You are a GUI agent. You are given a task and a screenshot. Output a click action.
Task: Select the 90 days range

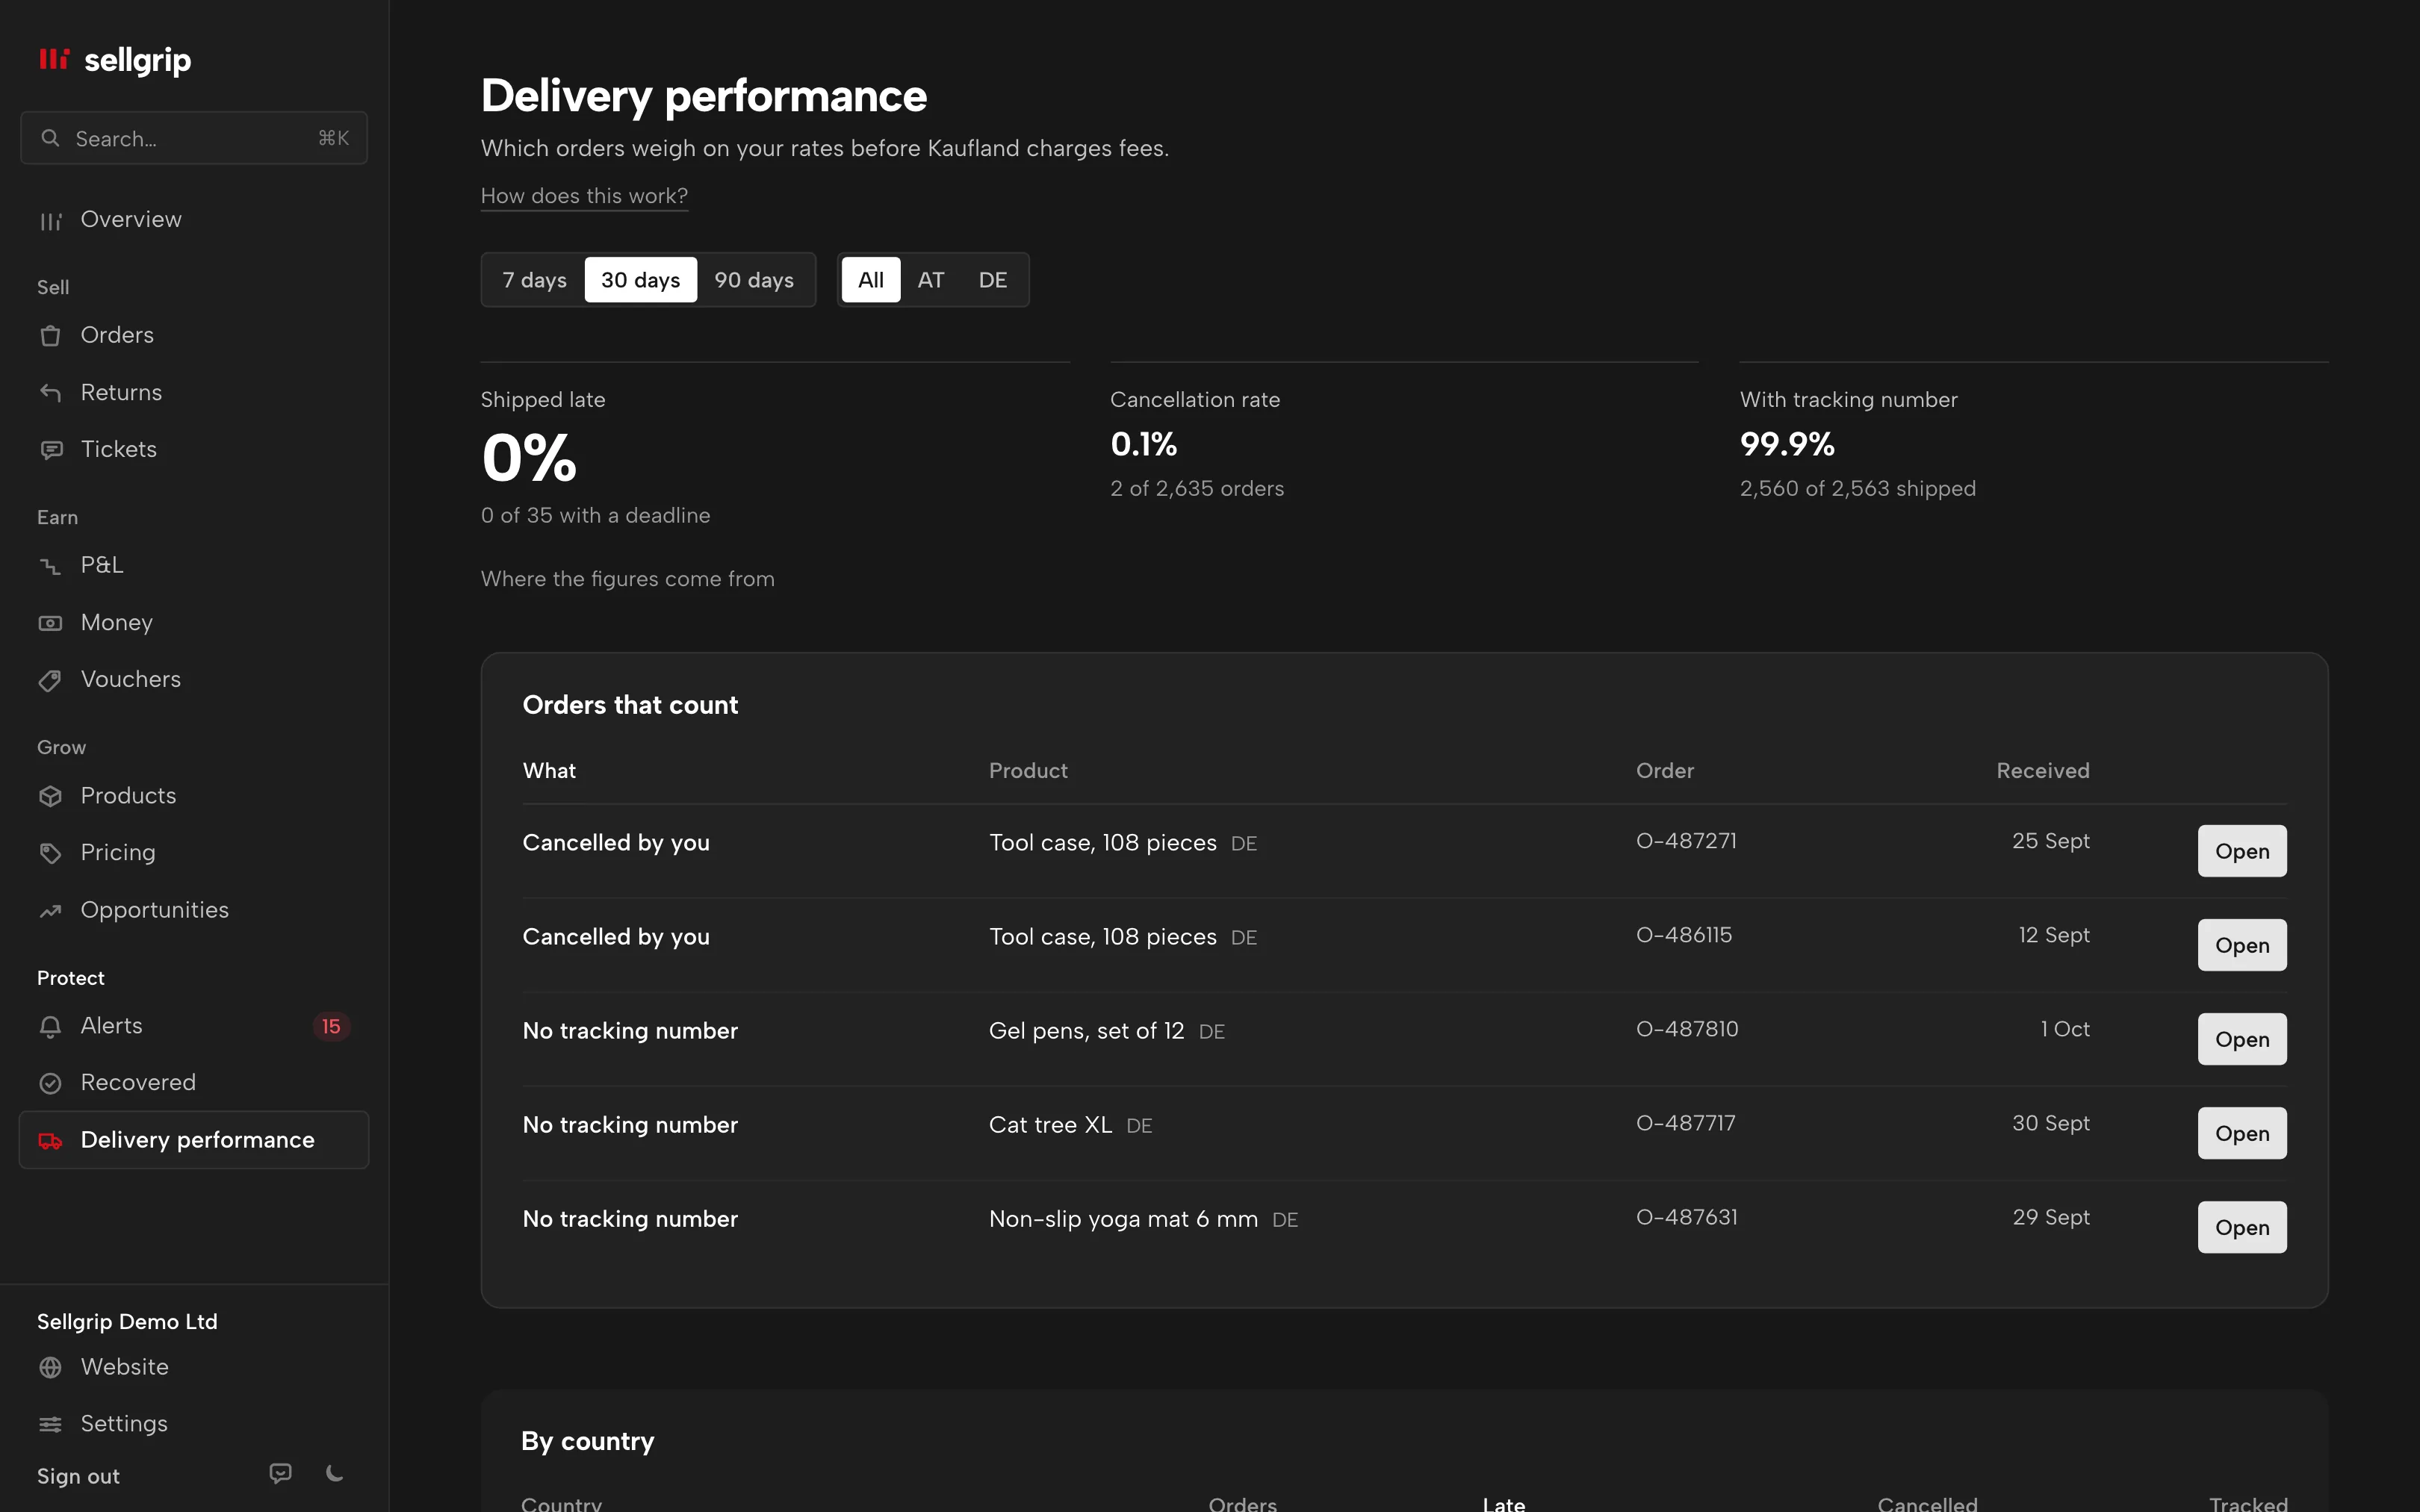(754, 280)
